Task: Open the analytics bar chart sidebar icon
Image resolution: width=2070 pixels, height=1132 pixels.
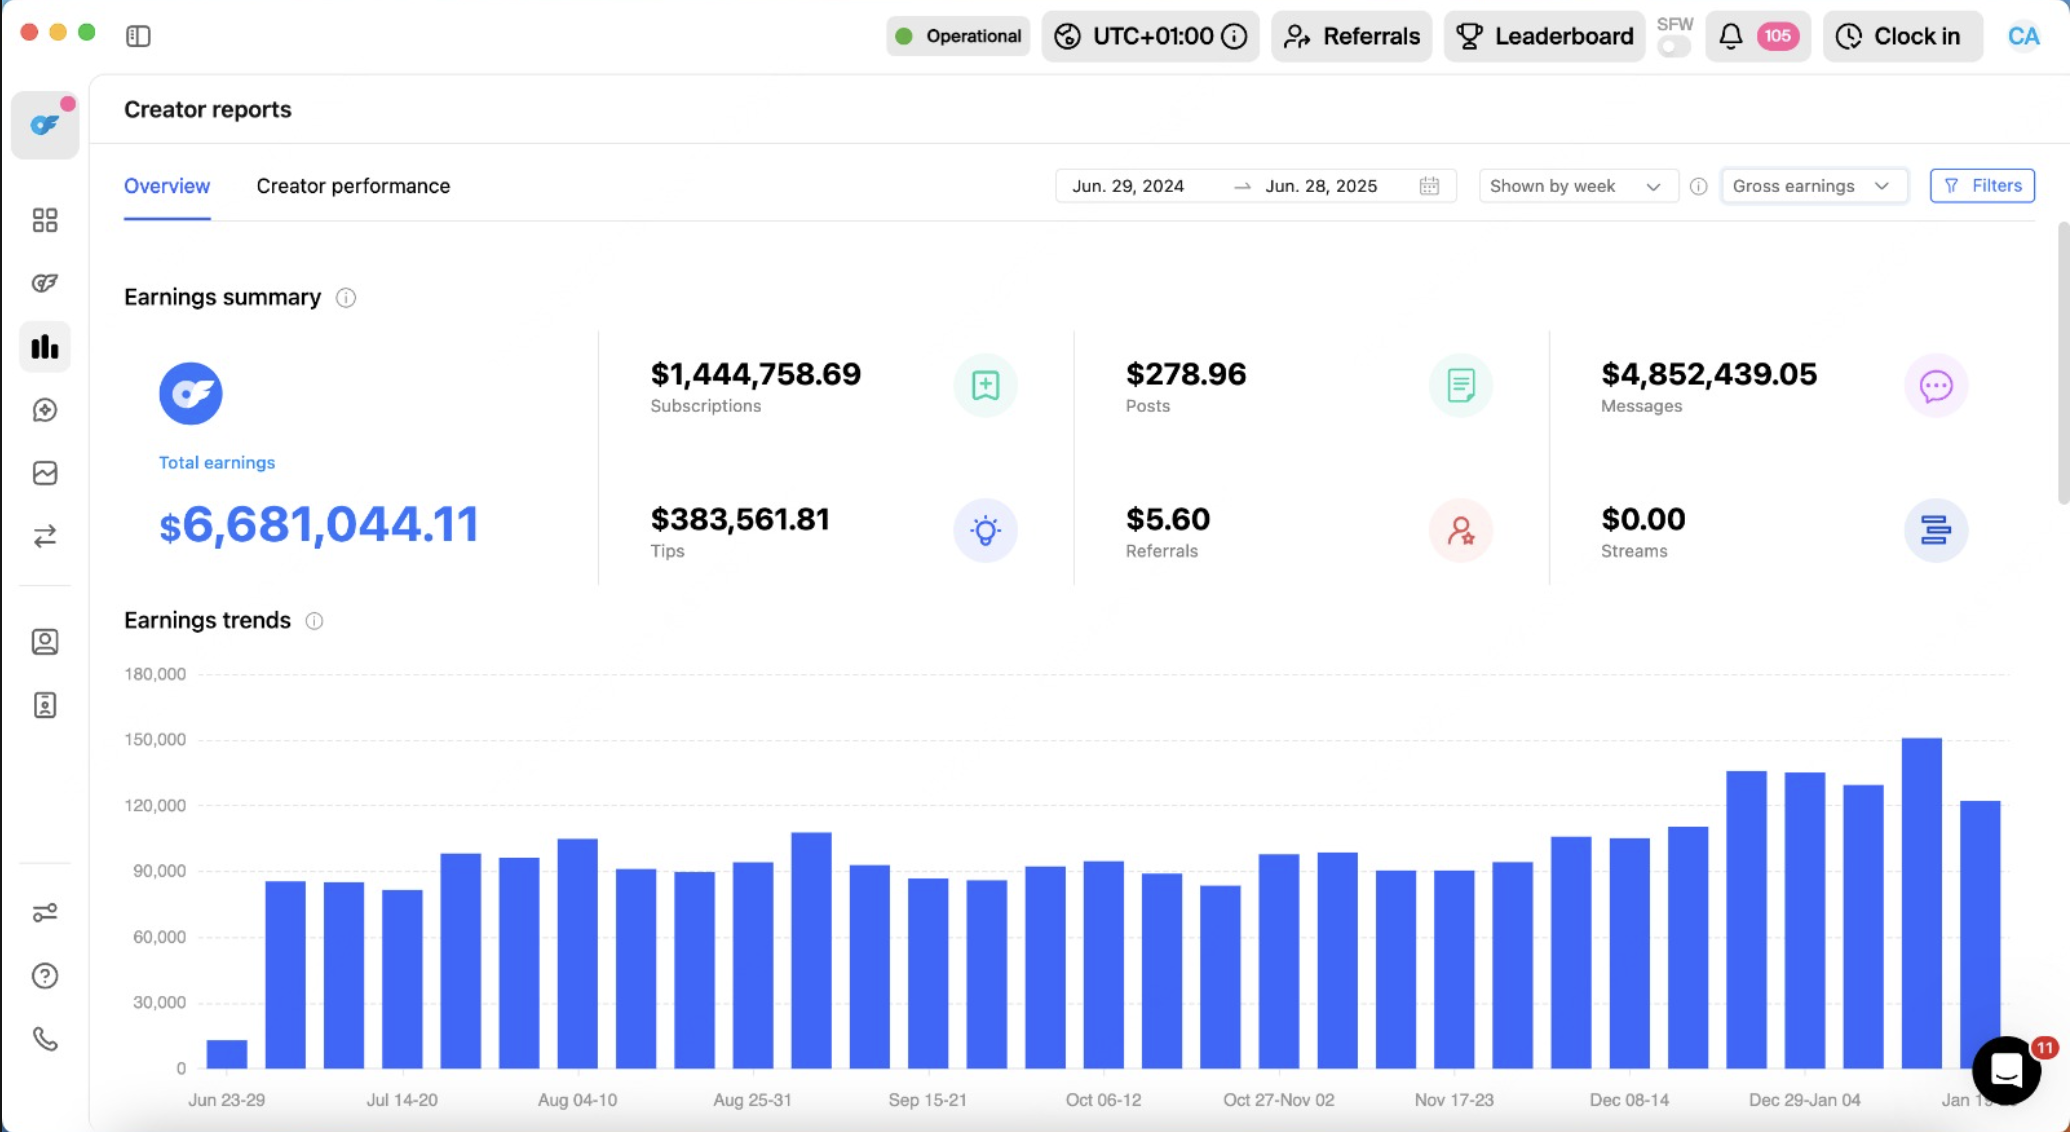Action: click(x=45, y=347)
